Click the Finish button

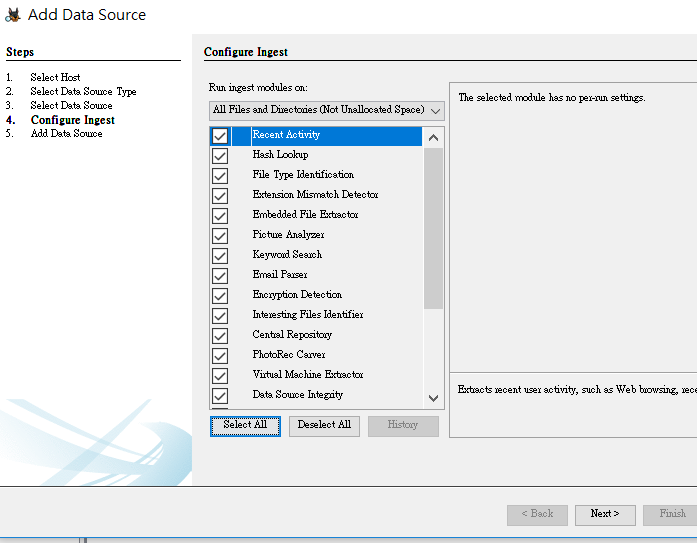coord(671,515)
